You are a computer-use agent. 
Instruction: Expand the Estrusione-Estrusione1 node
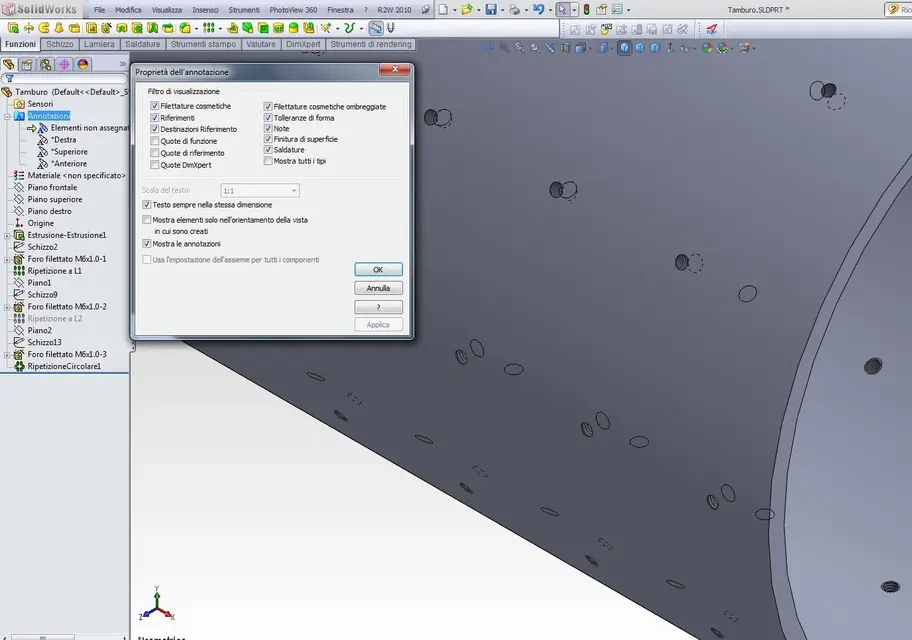pos(7,236)
